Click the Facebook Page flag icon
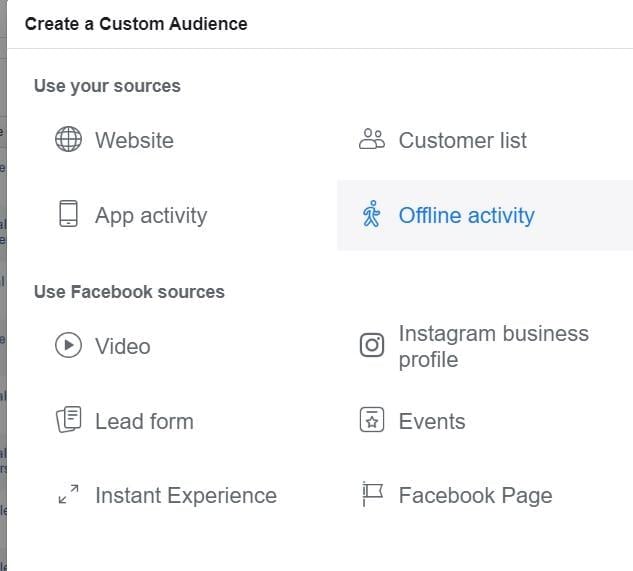The width and height of the screenshot is (633, 571). pos(372,494)
